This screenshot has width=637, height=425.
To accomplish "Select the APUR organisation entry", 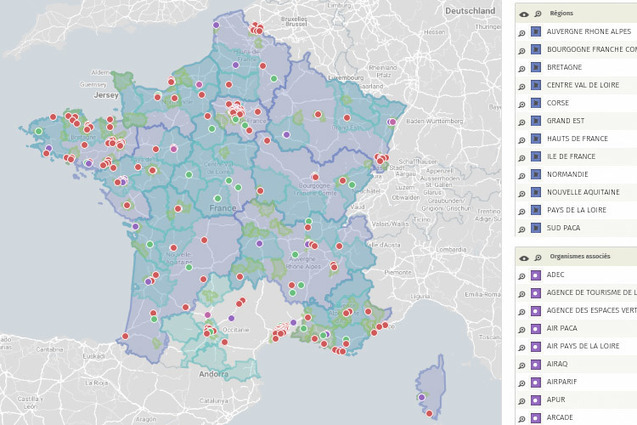I will [x=556, y=400].
